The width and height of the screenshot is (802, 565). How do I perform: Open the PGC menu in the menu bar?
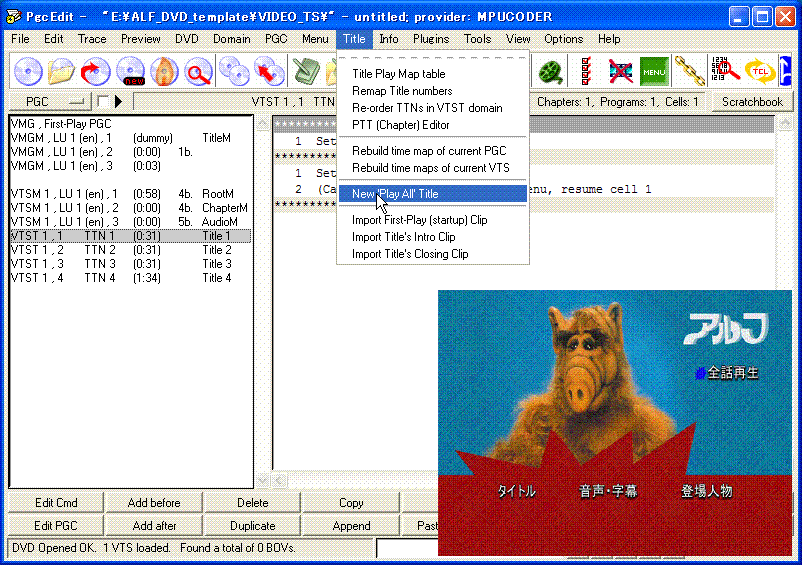276,39
